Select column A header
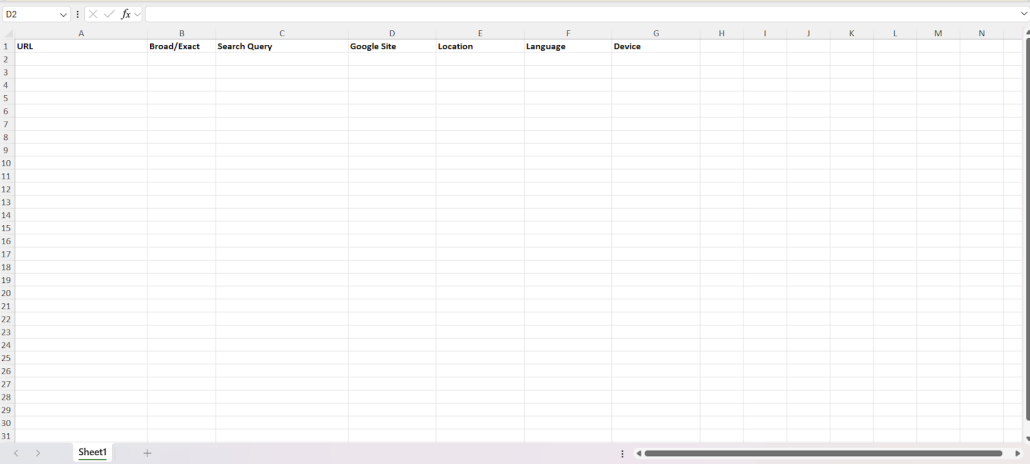1030x464 pixels. (81, 33)
